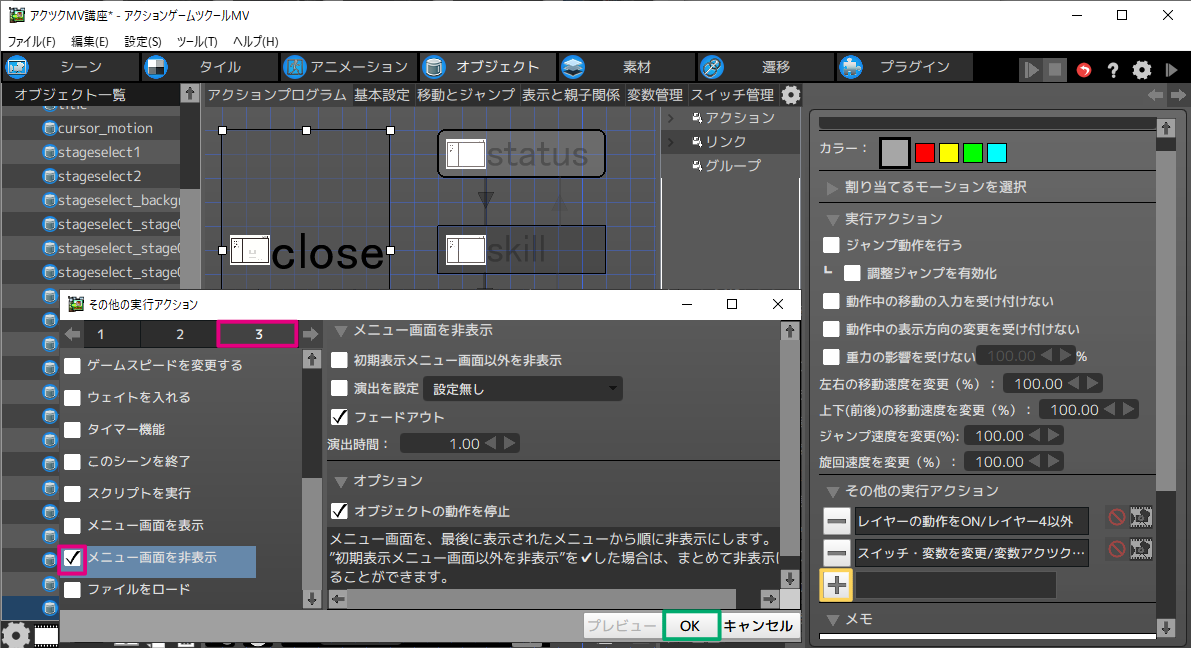Viewport: 1191px width, 648px height.
Task: Remove the レイヤーの動作をON action with minus
Action: coord(836,520)
